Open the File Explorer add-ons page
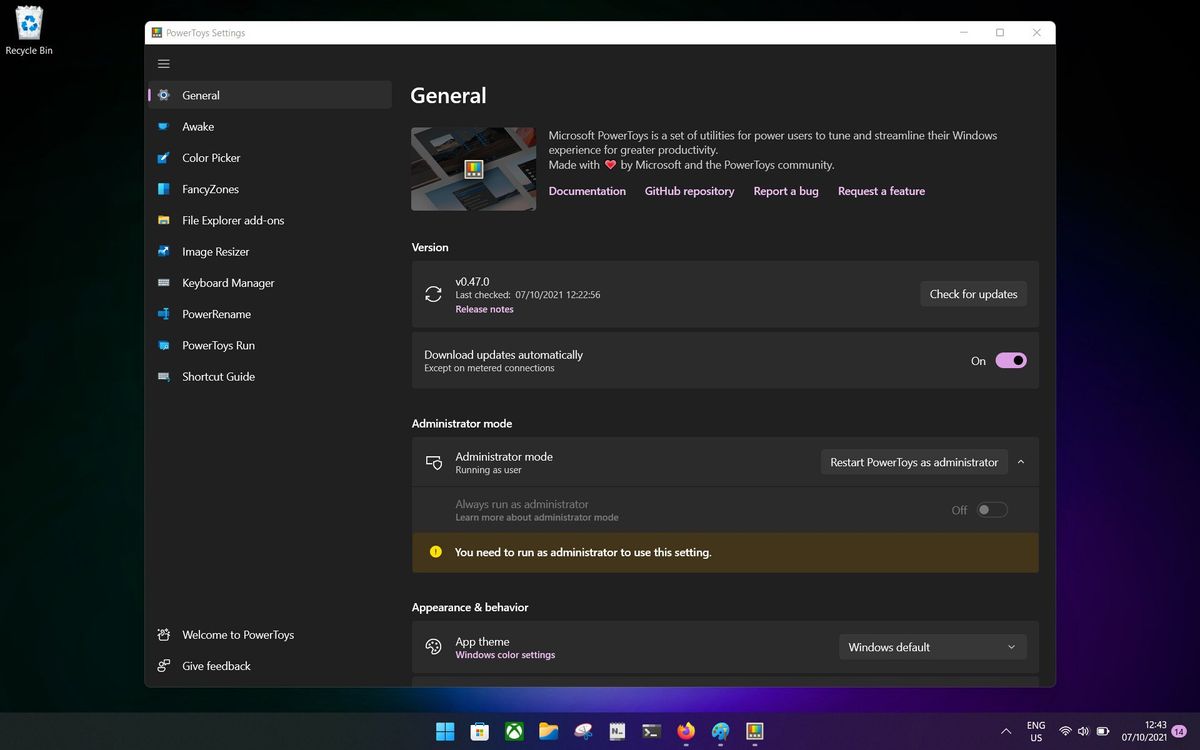The height and width of the screenshot is (750, 1200). click(232, 220)
